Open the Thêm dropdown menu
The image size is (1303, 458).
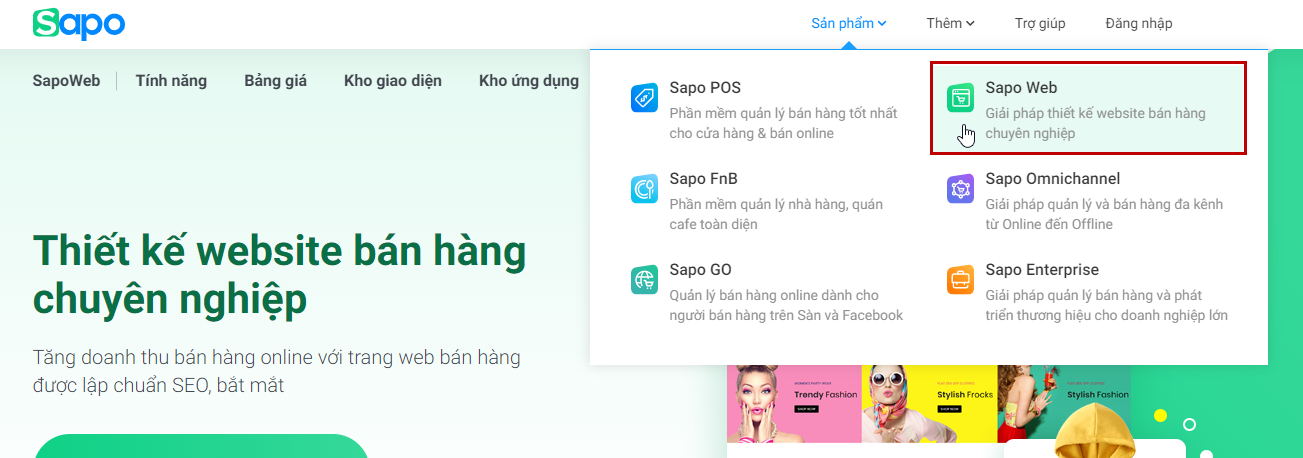(950, 23)
